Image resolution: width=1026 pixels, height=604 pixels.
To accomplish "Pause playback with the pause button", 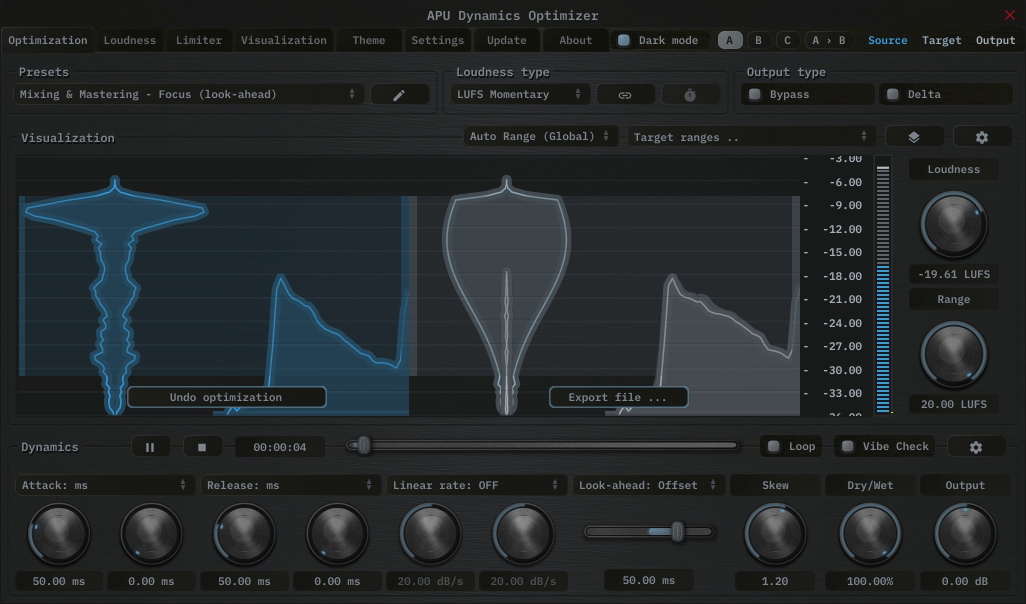I will 150,447.
